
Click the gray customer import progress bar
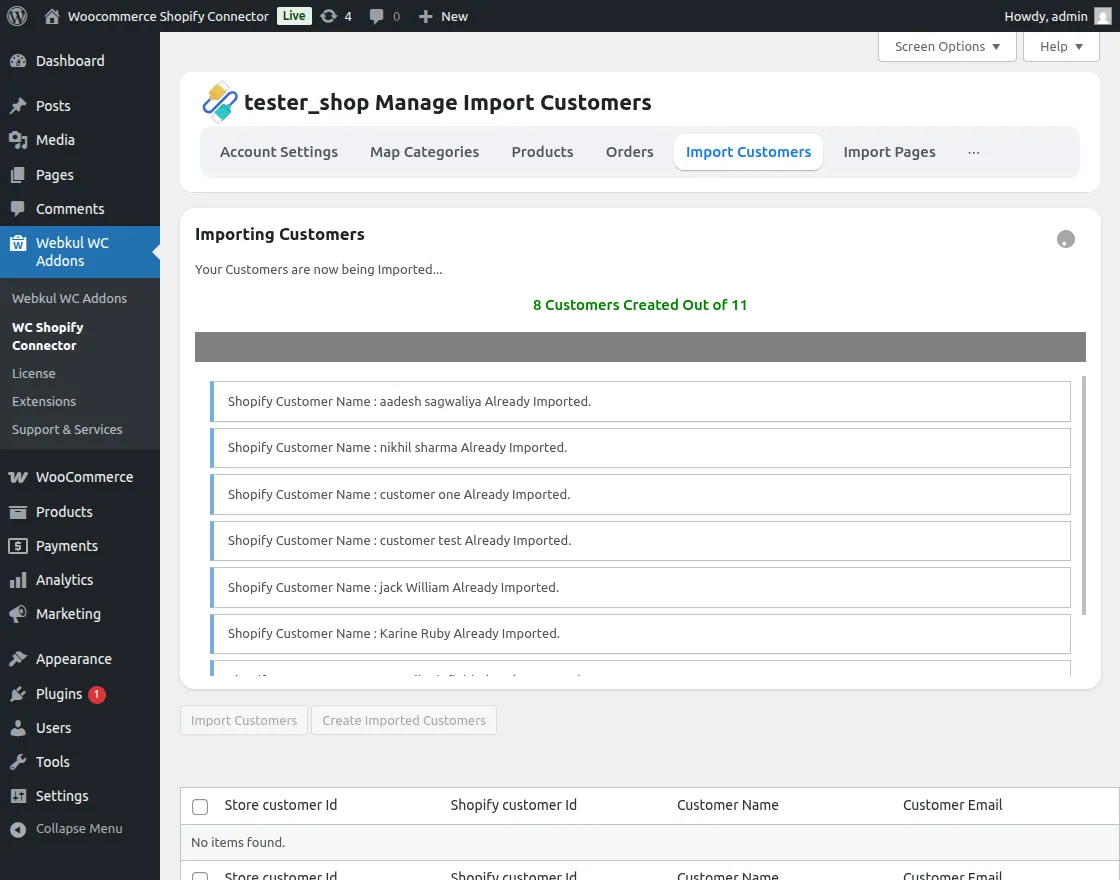coord(640,346)
